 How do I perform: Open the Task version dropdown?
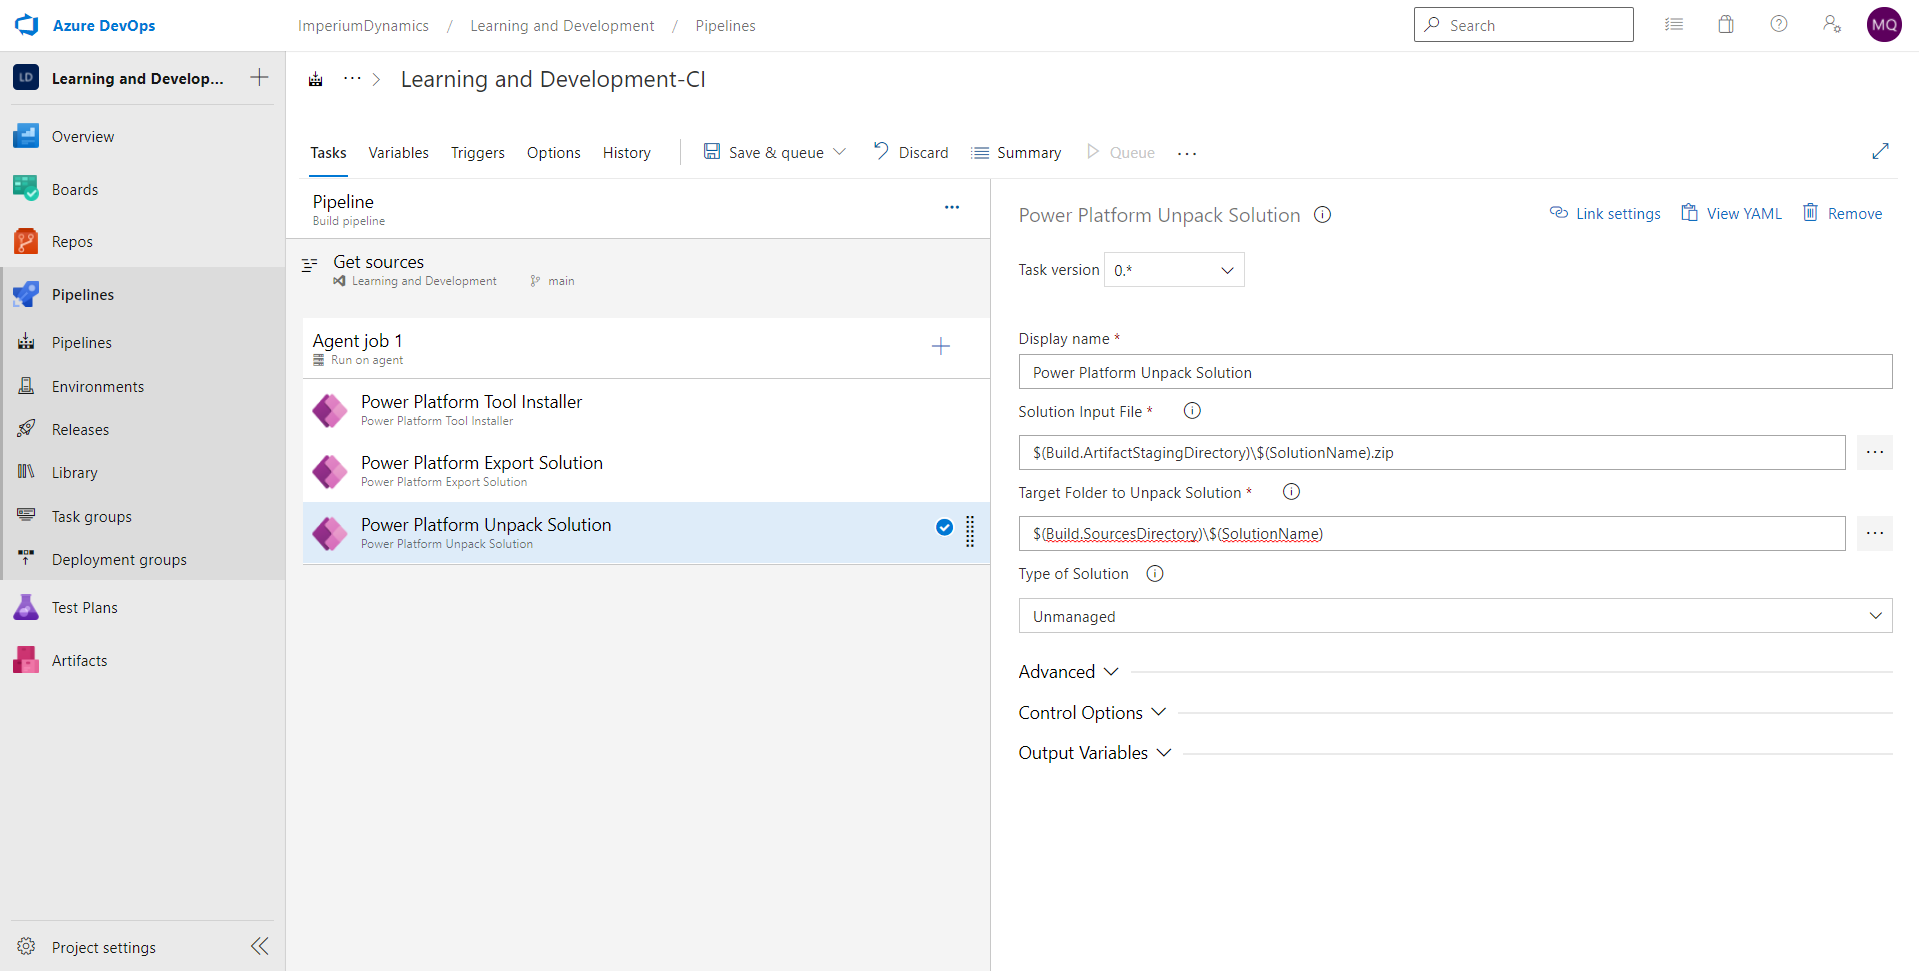pyautogui.click(x=1172, y=269)
